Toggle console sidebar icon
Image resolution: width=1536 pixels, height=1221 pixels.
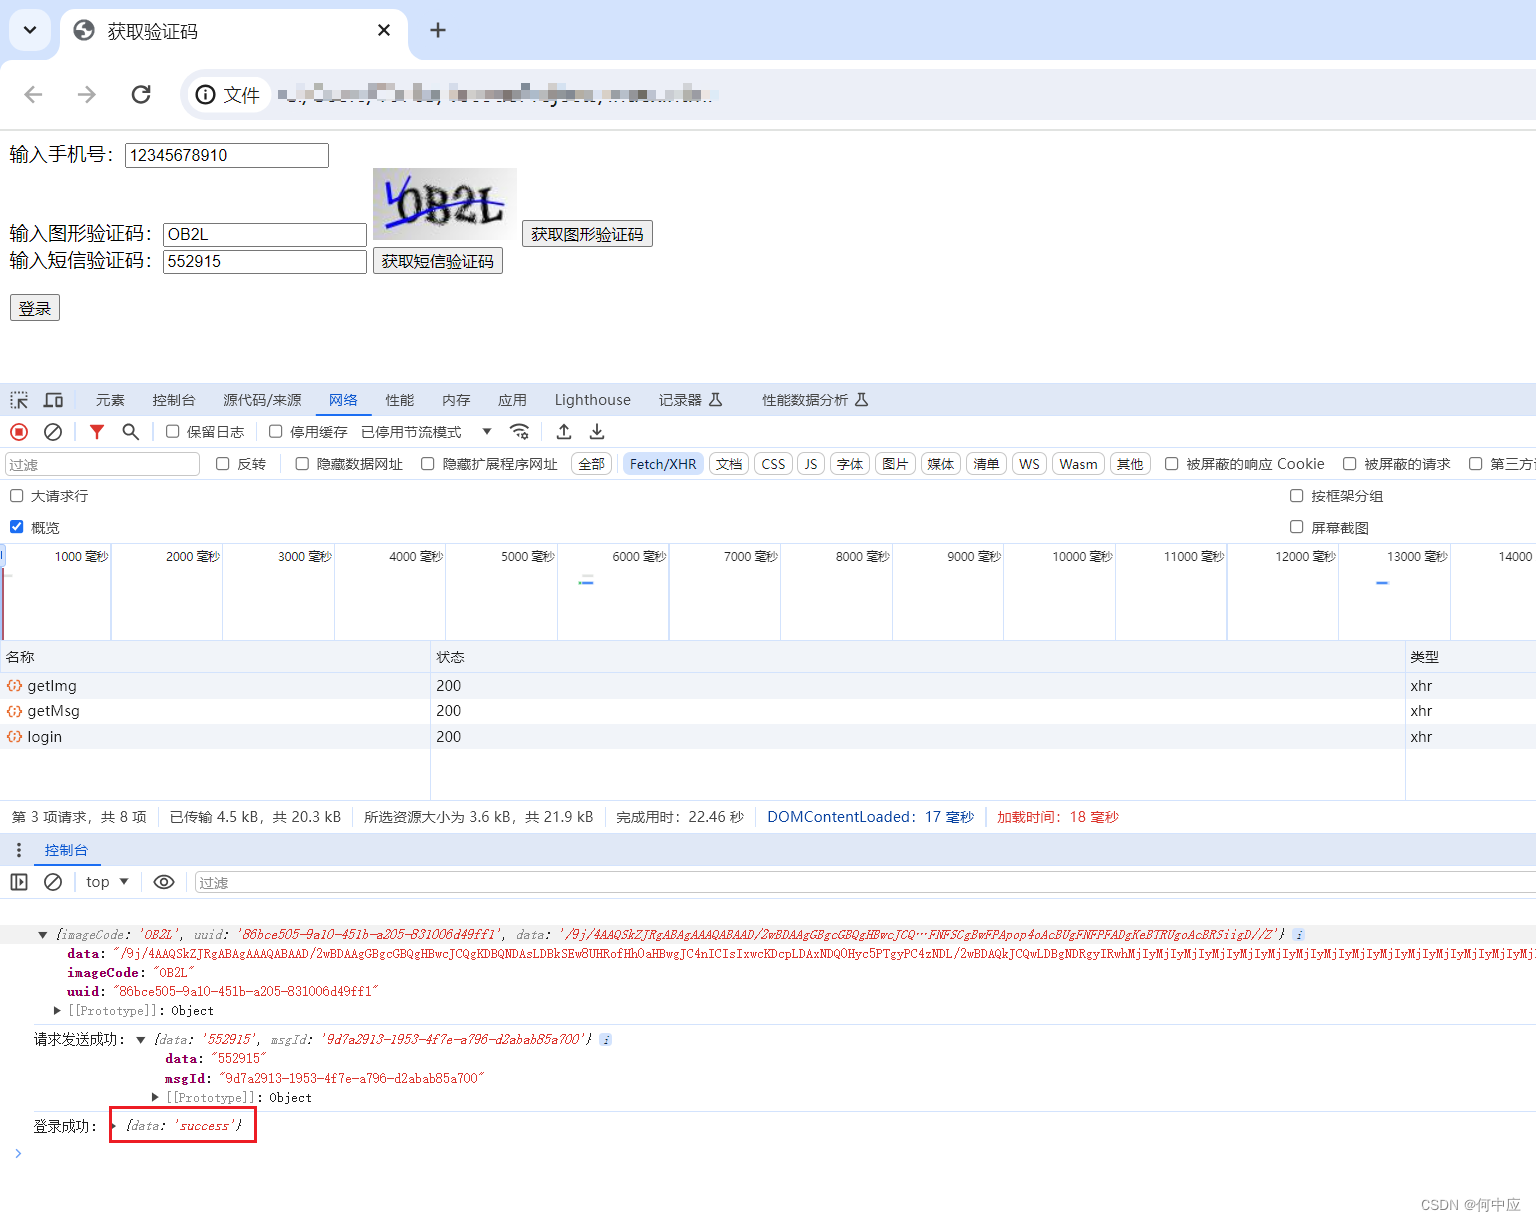(x=19, y=882)
